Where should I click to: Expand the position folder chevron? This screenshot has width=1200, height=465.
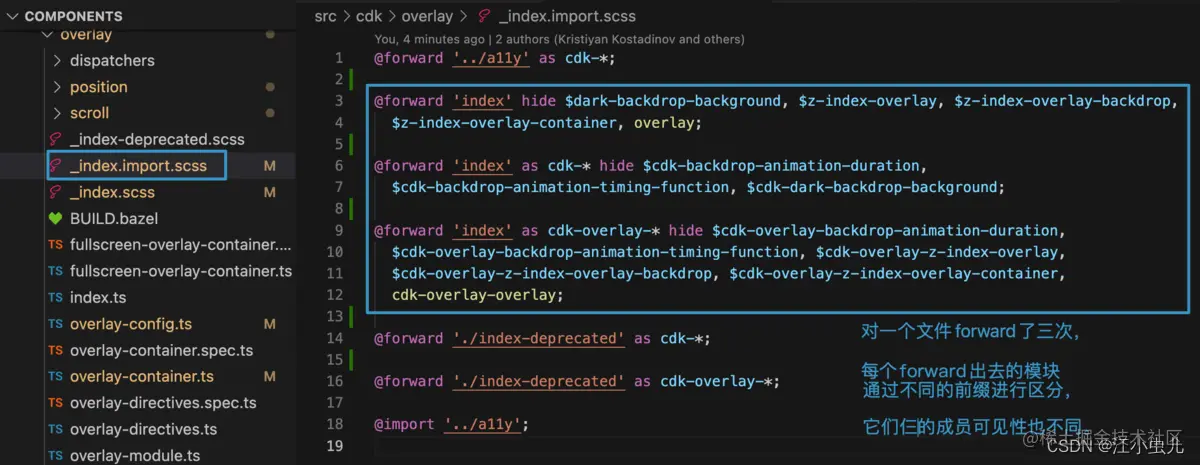57,87
